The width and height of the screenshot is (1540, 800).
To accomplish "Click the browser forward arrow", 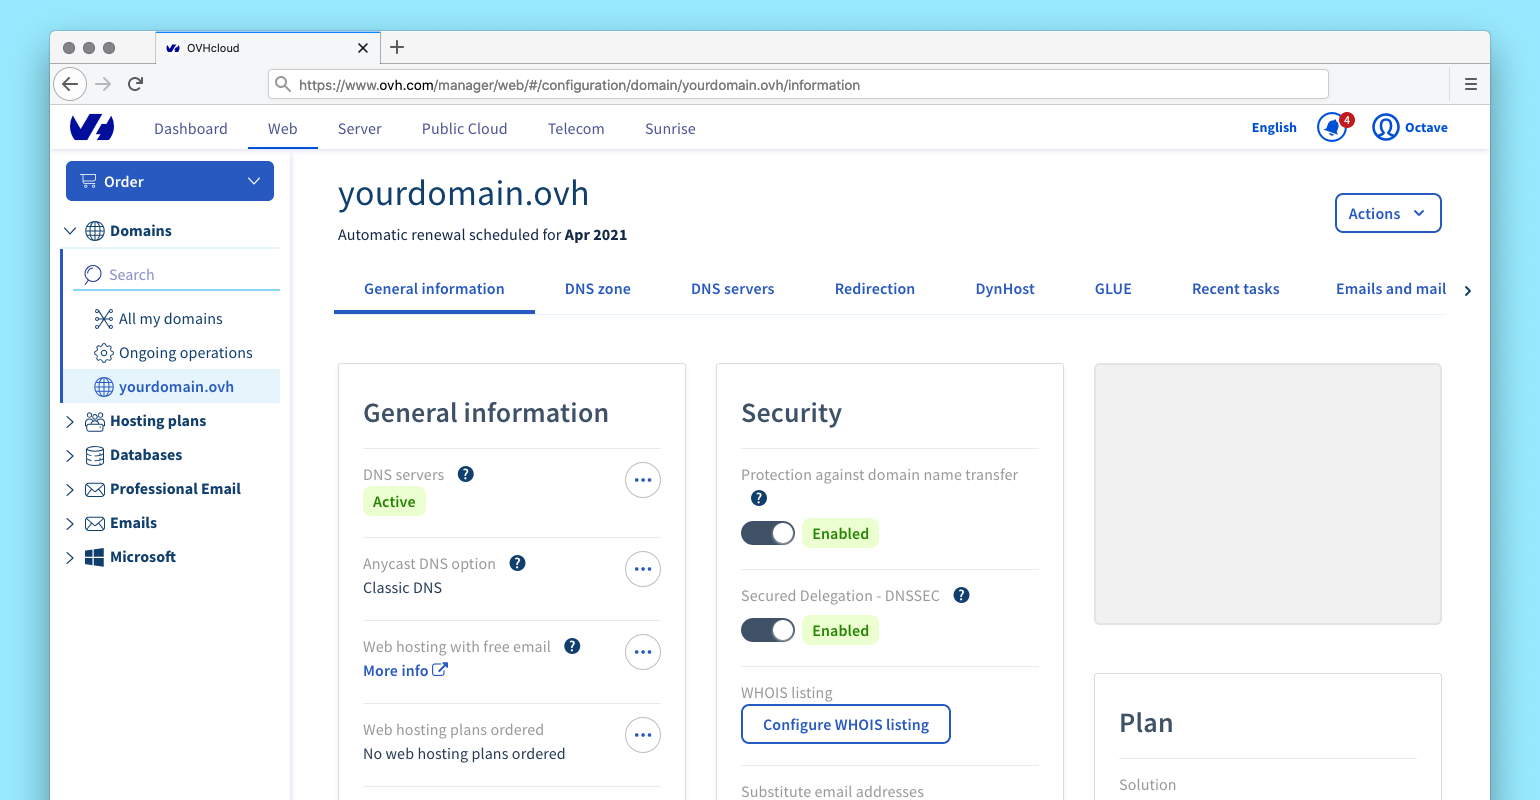I will click(x=103, y=84).
